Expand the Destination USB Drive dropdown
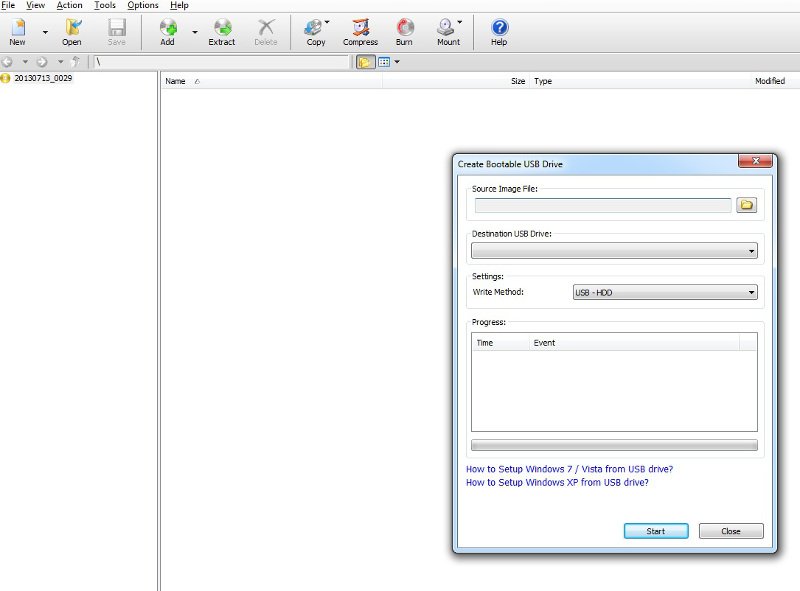 click(613, 251)
